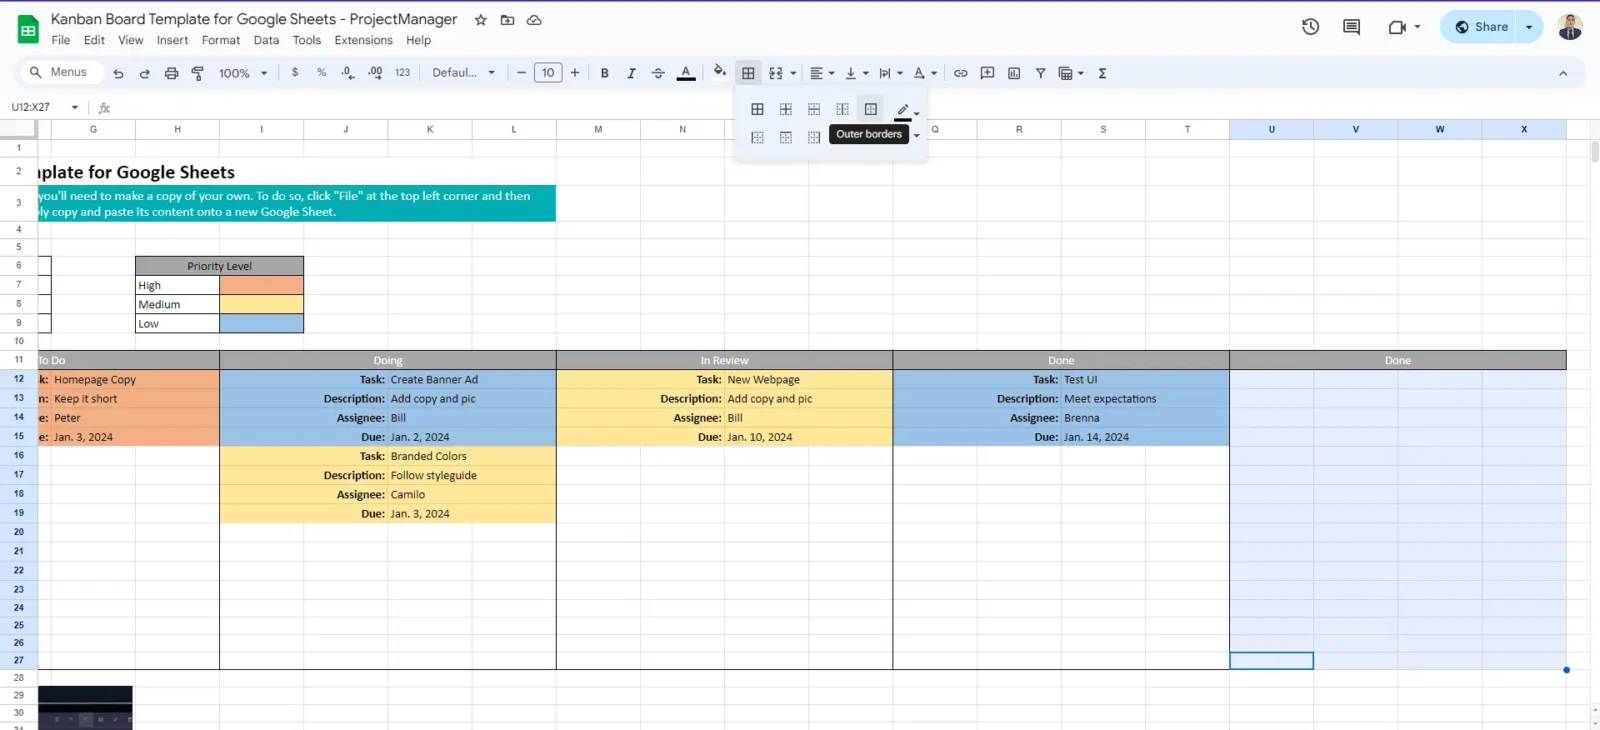
Task: Decrease font size with minus button
Action: pos(521,73)
